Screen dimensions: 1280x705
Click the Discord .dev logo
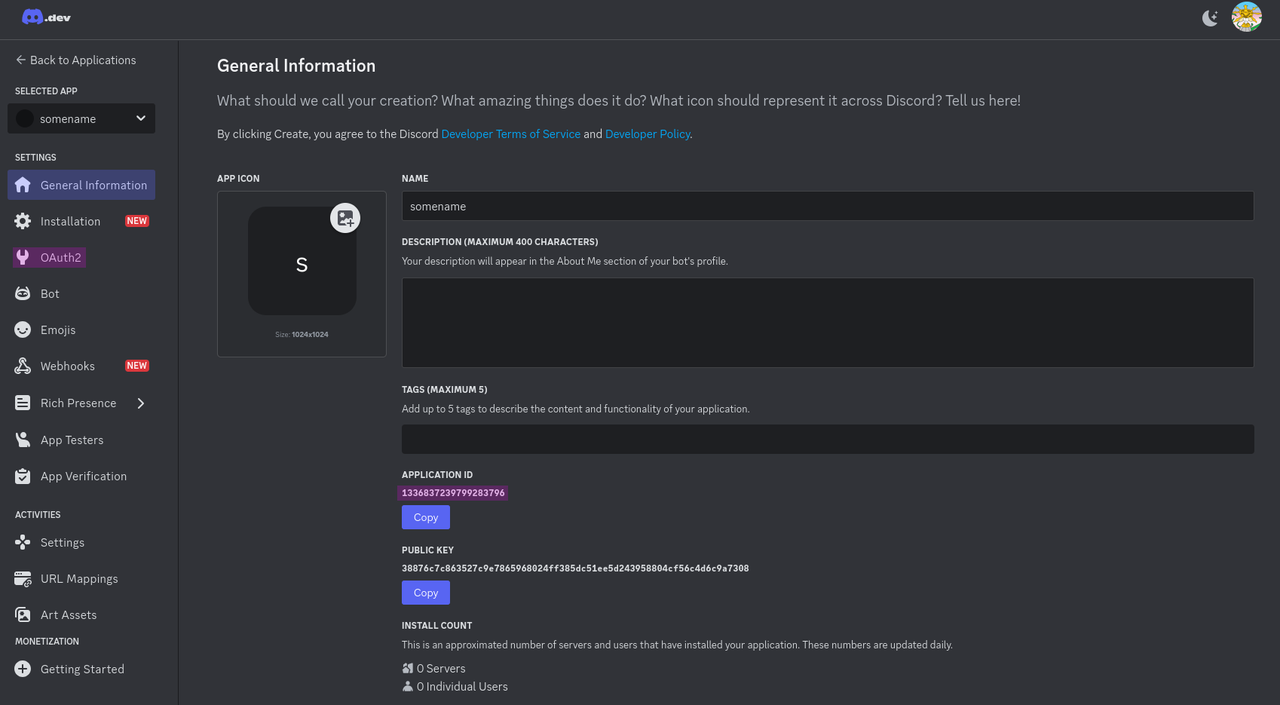(46, 17)
